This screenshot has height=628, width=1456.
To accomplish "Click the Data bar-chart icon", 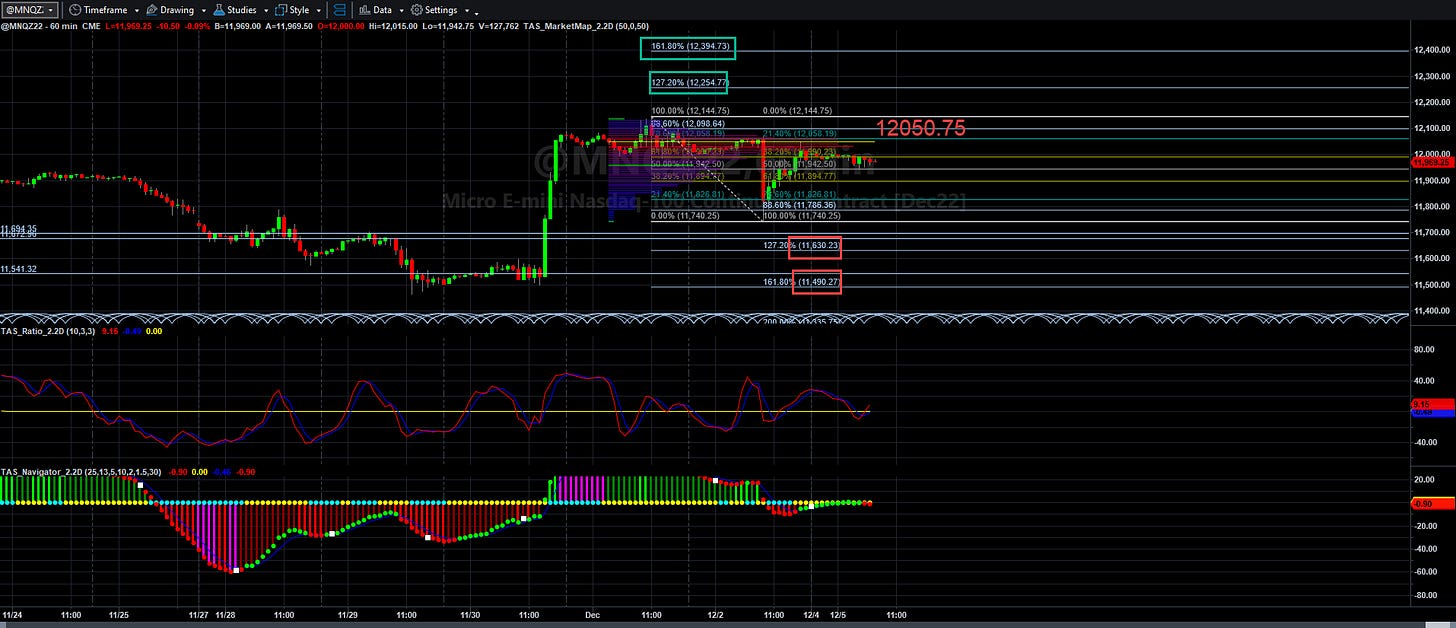I will tap(364, 10).
